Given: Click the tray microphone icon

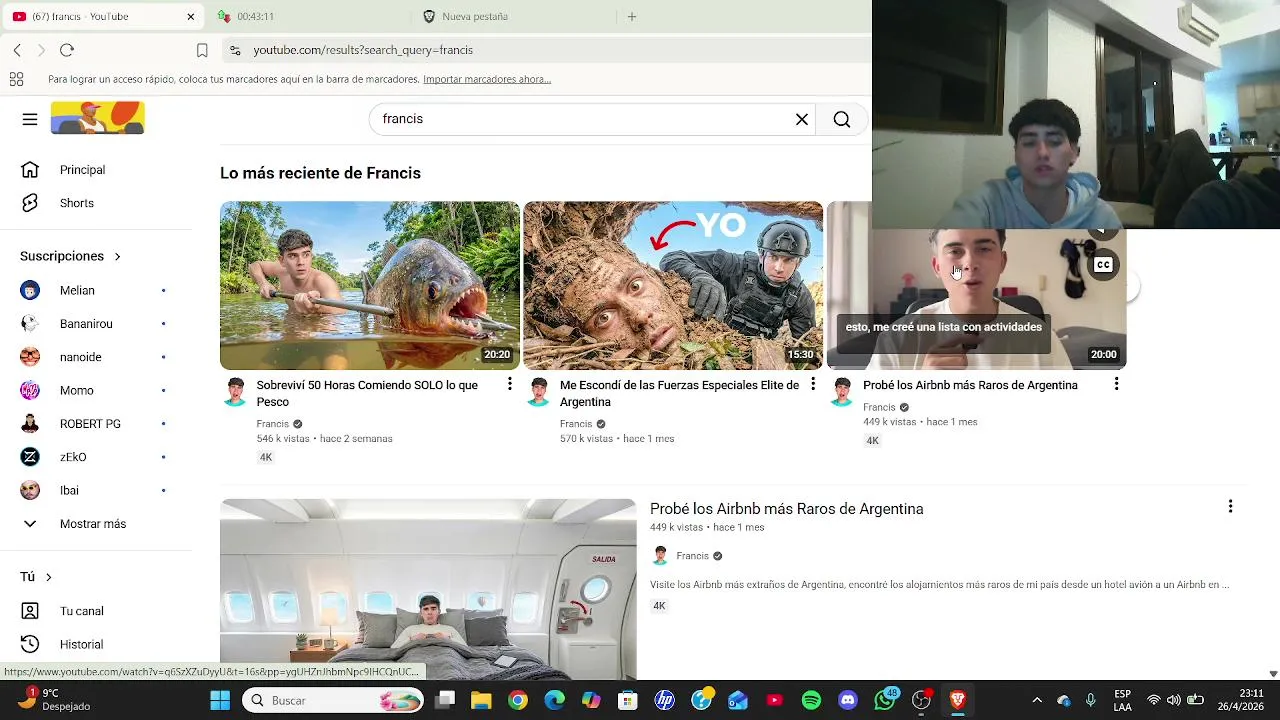Looking at the screenshot, I should point(1091,700).
